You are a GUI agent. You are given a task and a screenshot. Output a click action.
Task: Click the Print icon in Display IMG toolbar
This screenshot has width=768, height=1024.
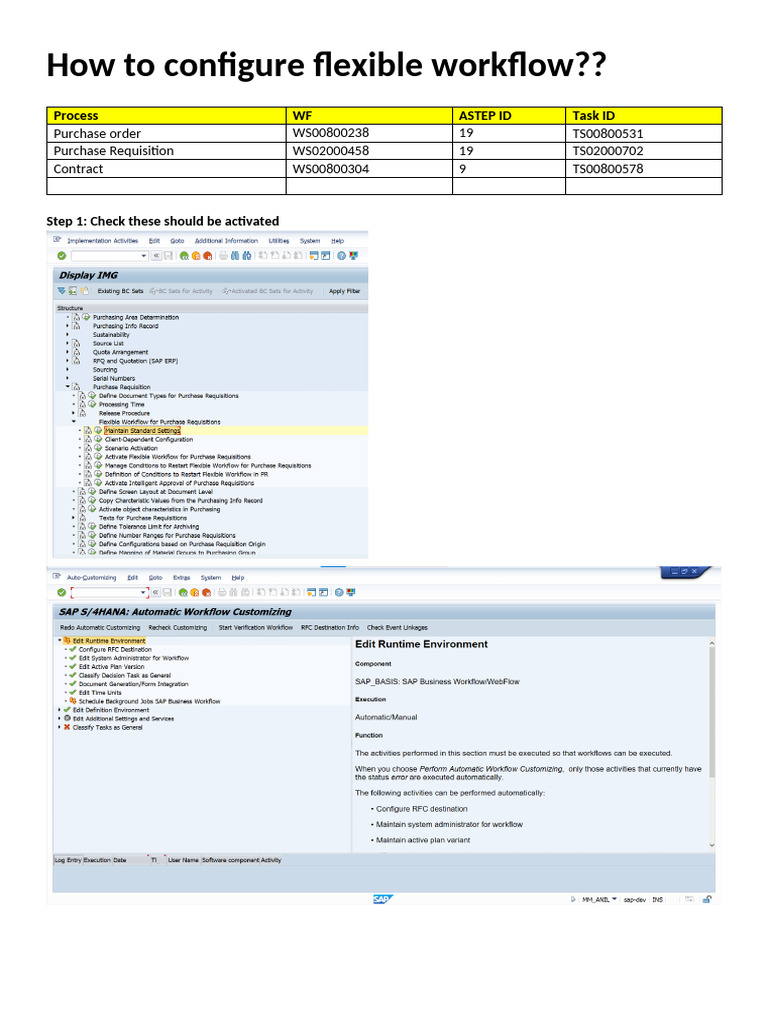tap(223, 256)
